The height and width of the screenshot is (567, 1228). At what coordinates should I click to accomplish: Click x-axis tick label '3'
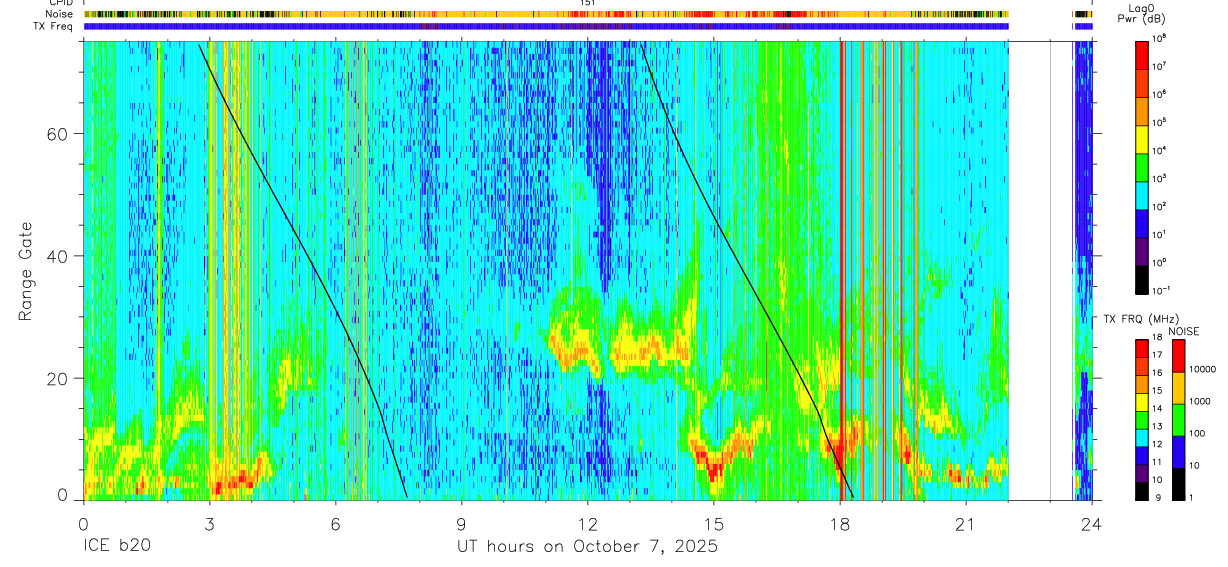pos(209,524)
